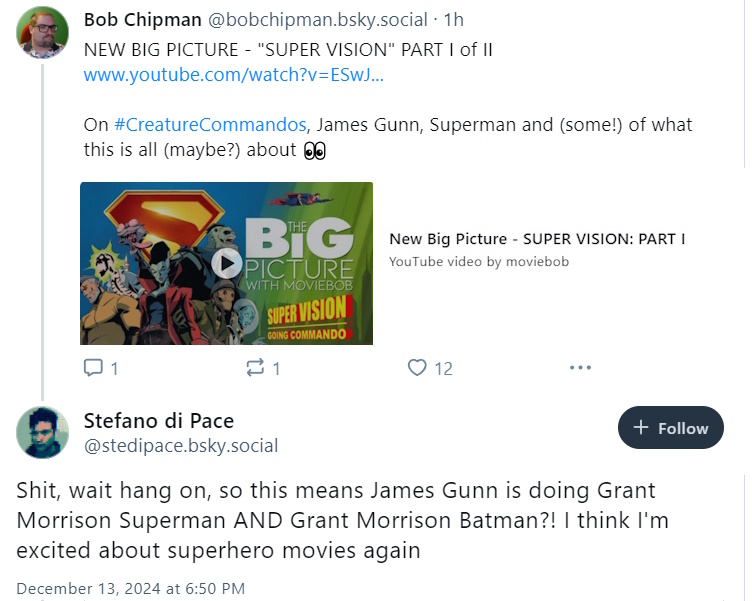The height and width of the screenshot is (601, 752).
Task: Repost Bob Chipman's post via repost icon
Action: 255,367
